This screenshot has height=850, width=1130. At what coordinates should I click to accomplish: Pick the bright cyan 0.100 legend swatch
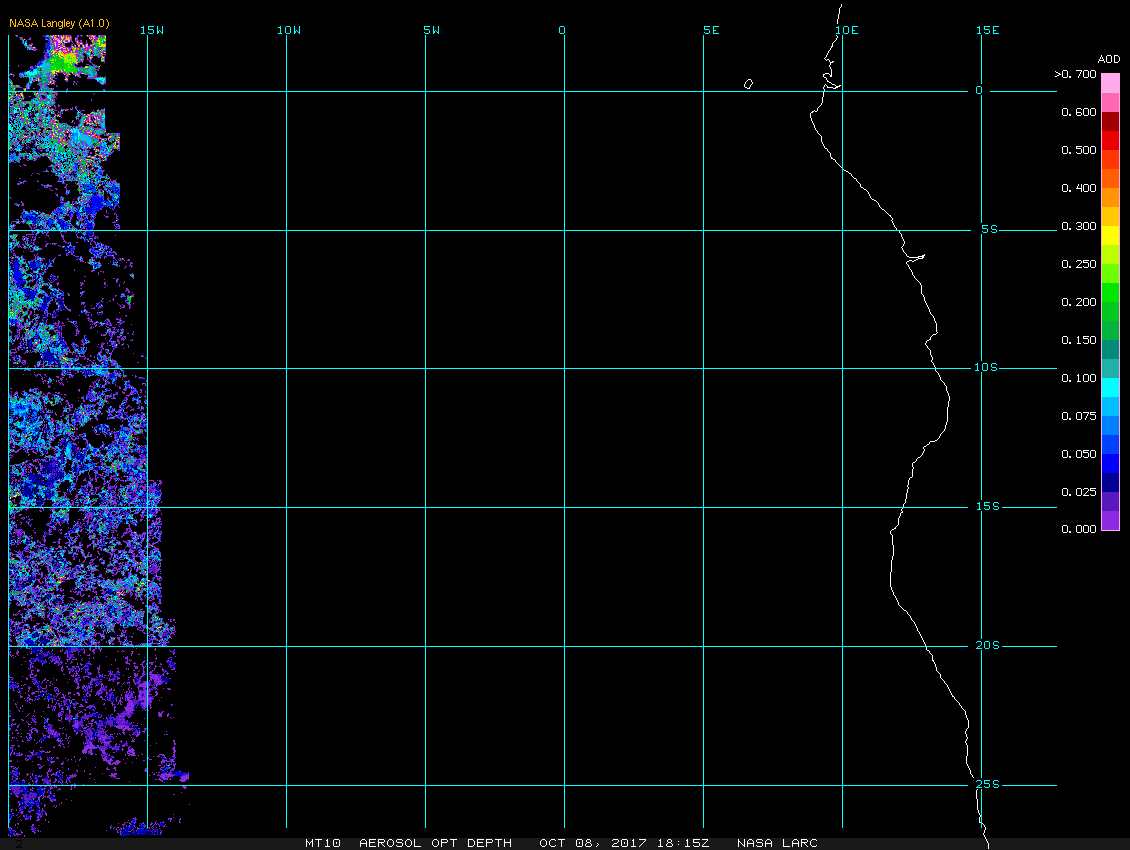click(1111, 387)
